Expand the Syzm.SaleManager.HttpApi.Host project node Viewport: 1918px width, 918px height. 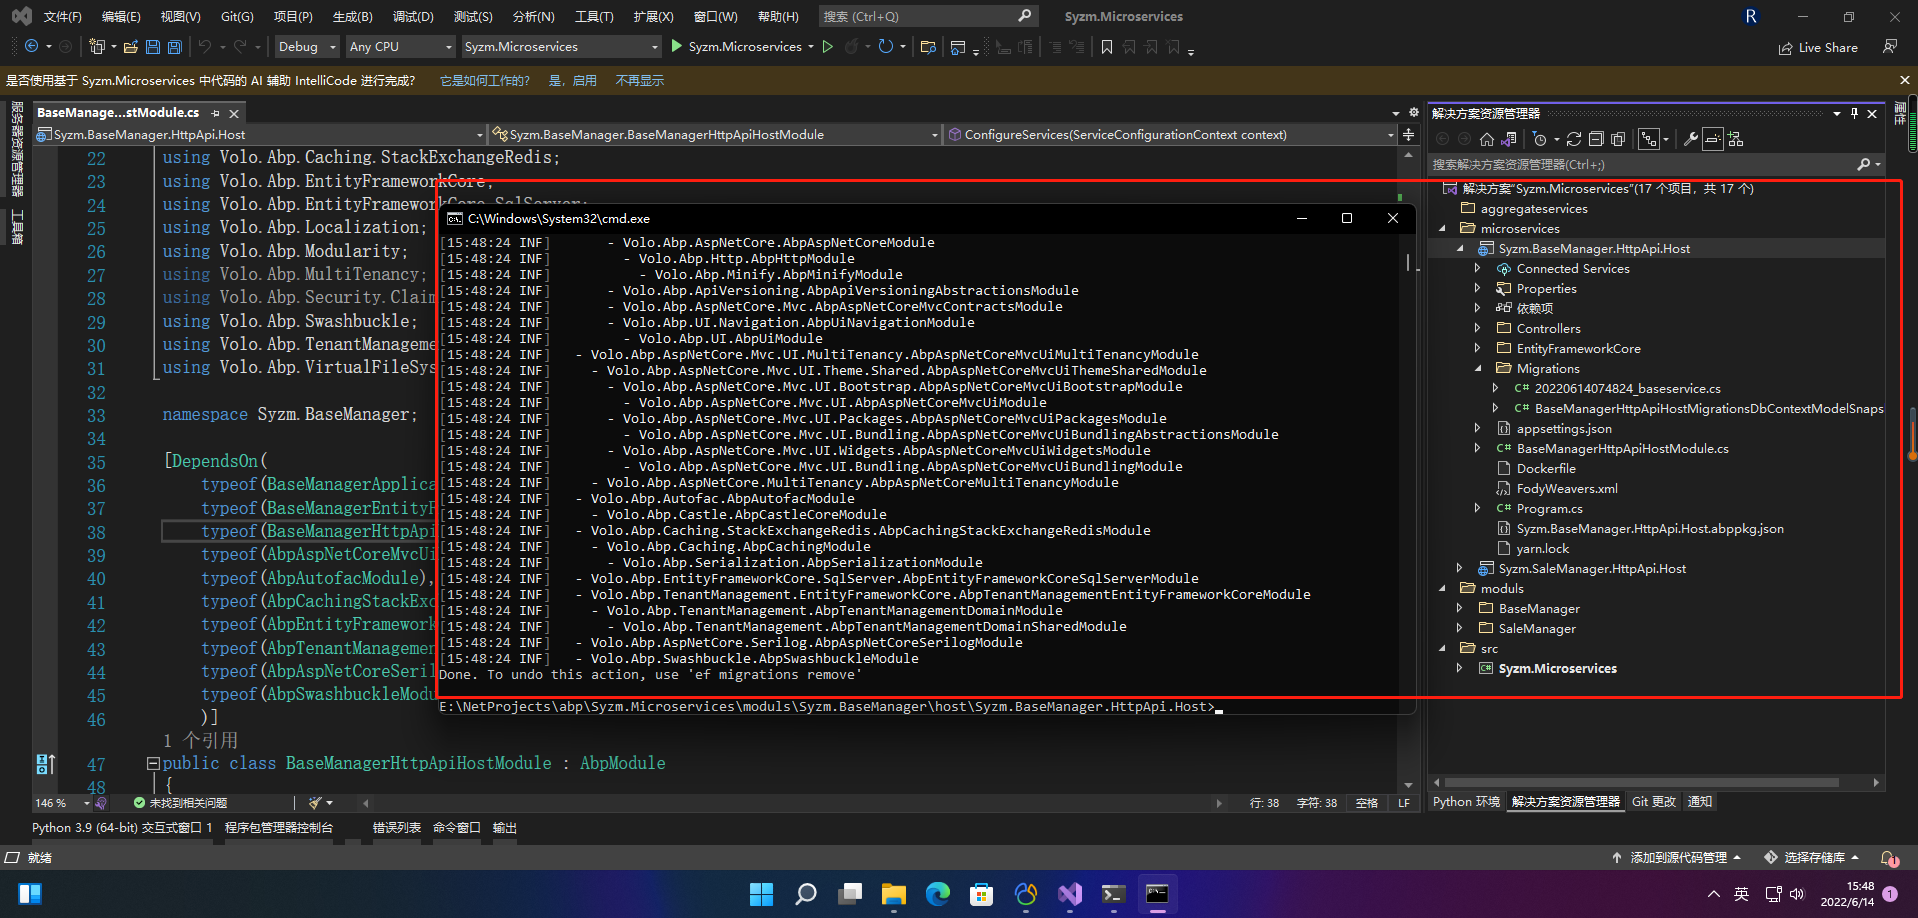1460,568
